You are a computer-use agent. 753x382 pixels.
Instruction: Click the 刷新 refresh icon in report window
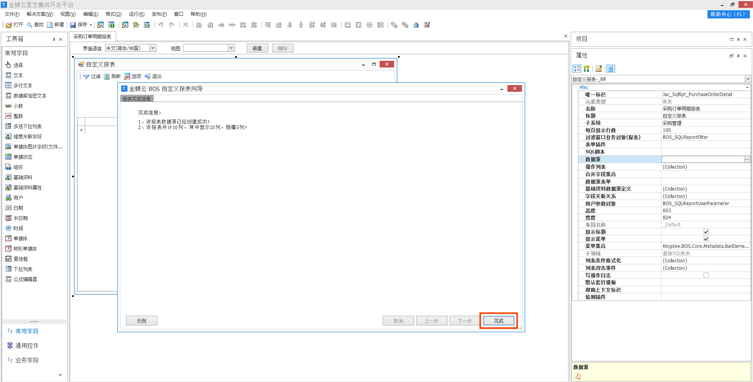click(107, 76)
